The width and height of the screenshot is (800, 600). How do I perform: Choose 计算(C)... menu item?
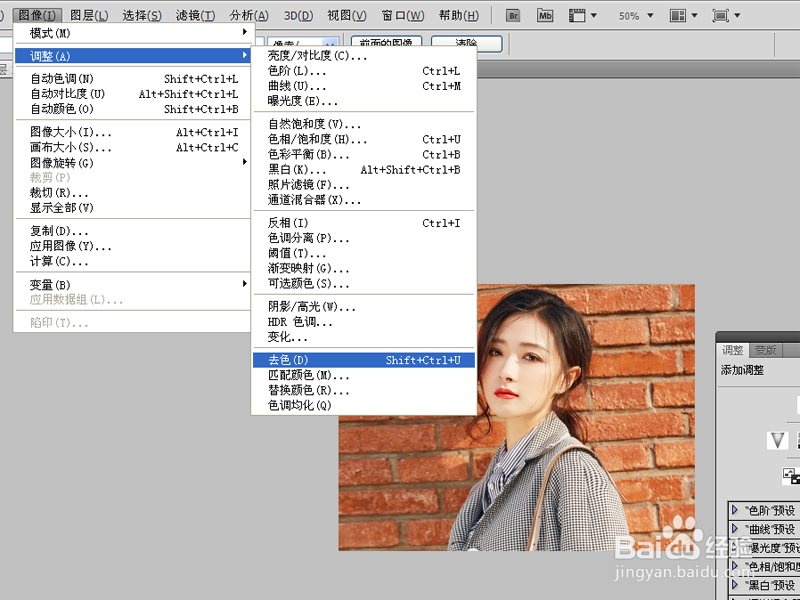coord(132,262)
